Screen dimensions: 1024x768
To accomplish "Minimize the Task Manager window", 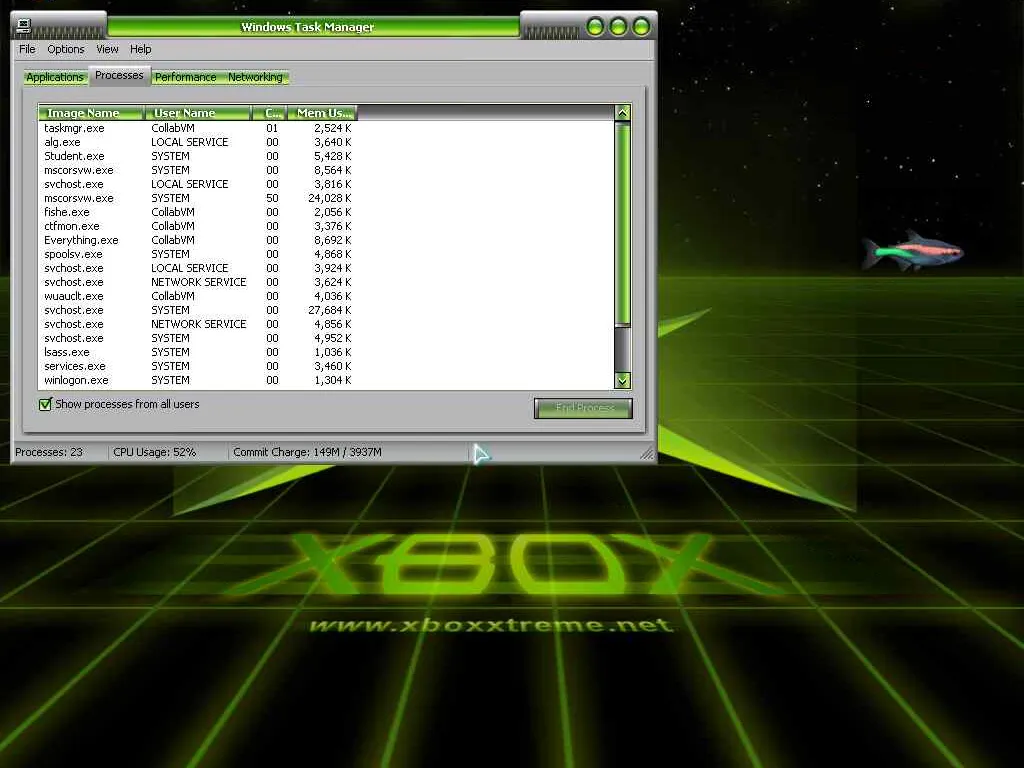I will (x=595, y=27).
